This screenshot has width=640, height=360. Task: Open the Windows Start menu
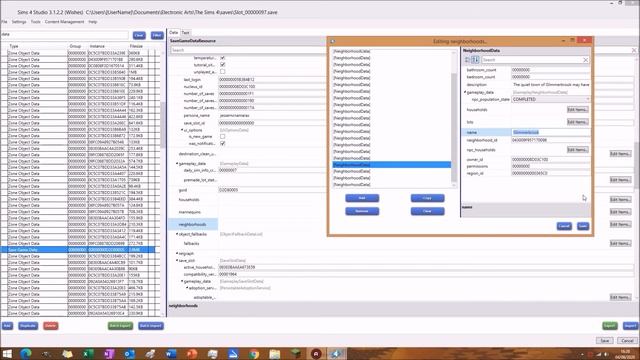[x=7, y=353]
